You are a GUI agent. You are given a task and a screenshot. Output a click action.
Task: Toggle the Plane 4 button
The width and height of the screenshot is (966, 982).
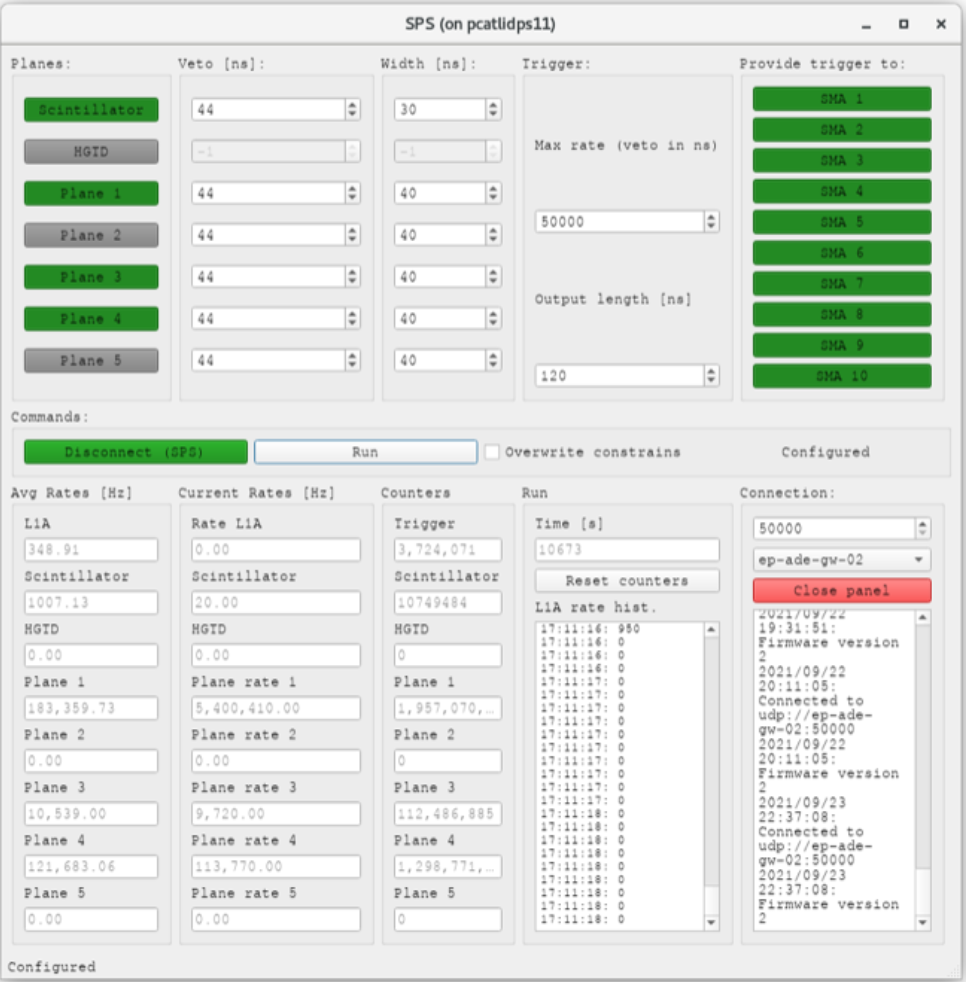(x=91, y=319)
